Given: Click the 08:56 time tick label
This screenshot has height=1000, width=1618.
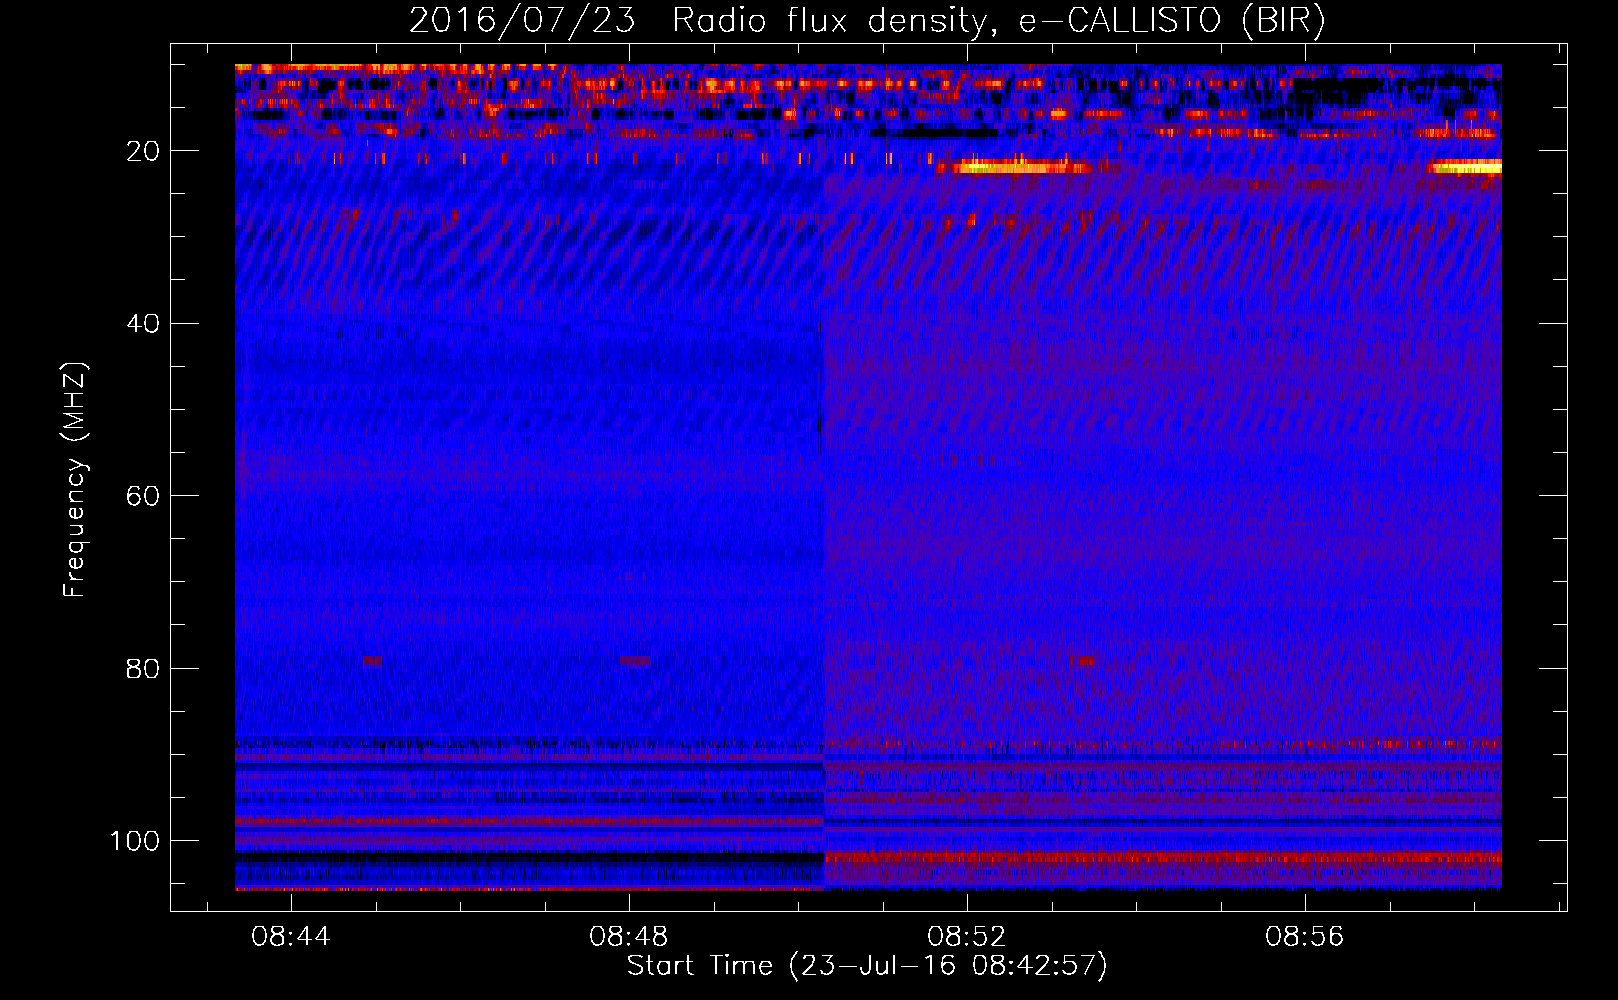Looking at the screenshot, I should [1305, 937].
